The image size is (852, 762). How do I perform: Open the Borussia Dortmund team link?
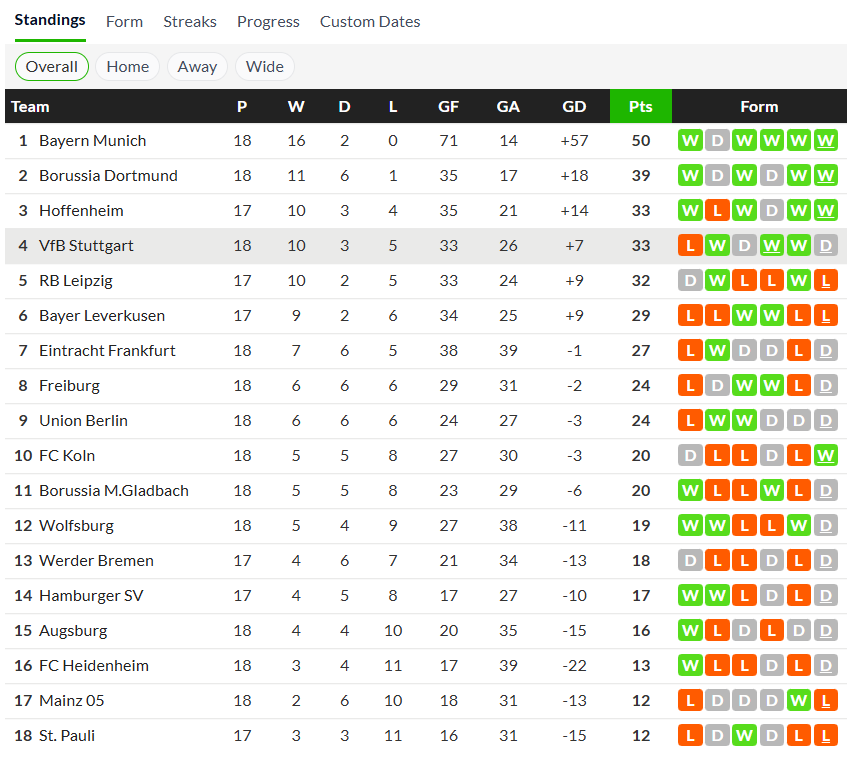pyautogui.click(x=108, y=176)
